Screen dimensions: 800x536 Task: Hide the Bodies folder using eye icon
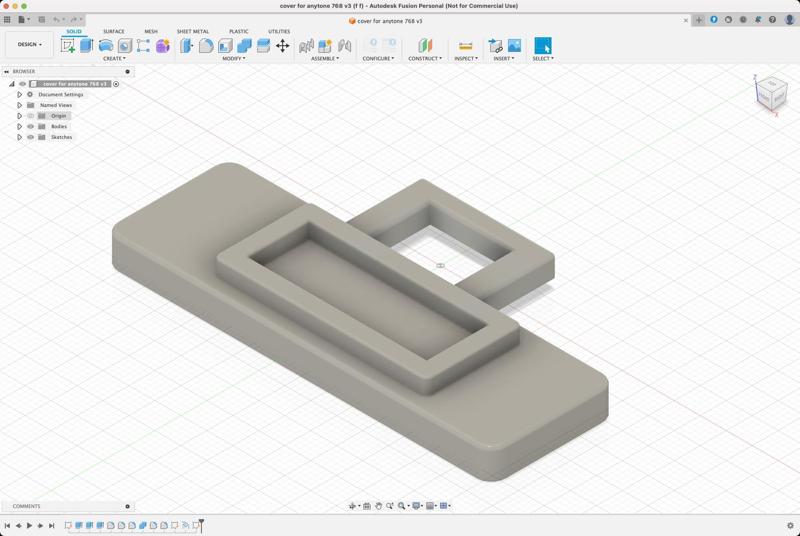point(30,126)
